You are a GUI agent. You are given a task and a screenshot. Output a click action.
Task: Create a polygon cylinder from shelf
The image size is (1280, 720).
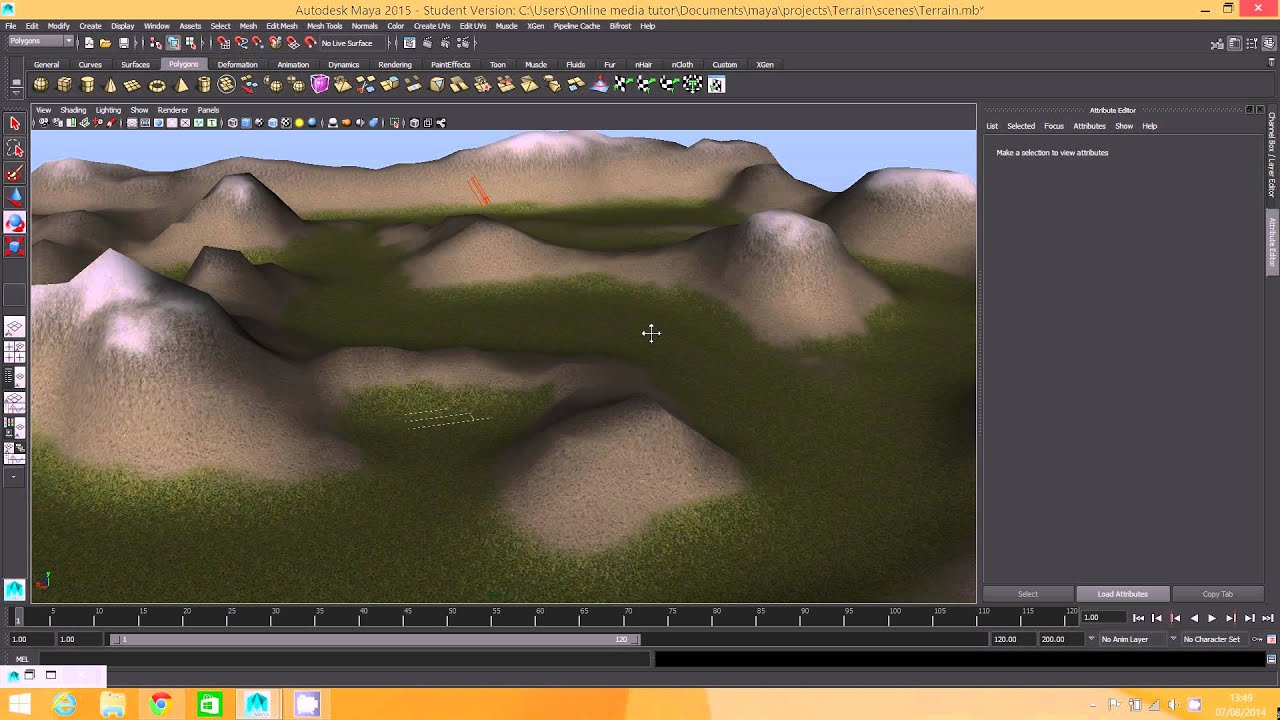(x=88, y=85)
